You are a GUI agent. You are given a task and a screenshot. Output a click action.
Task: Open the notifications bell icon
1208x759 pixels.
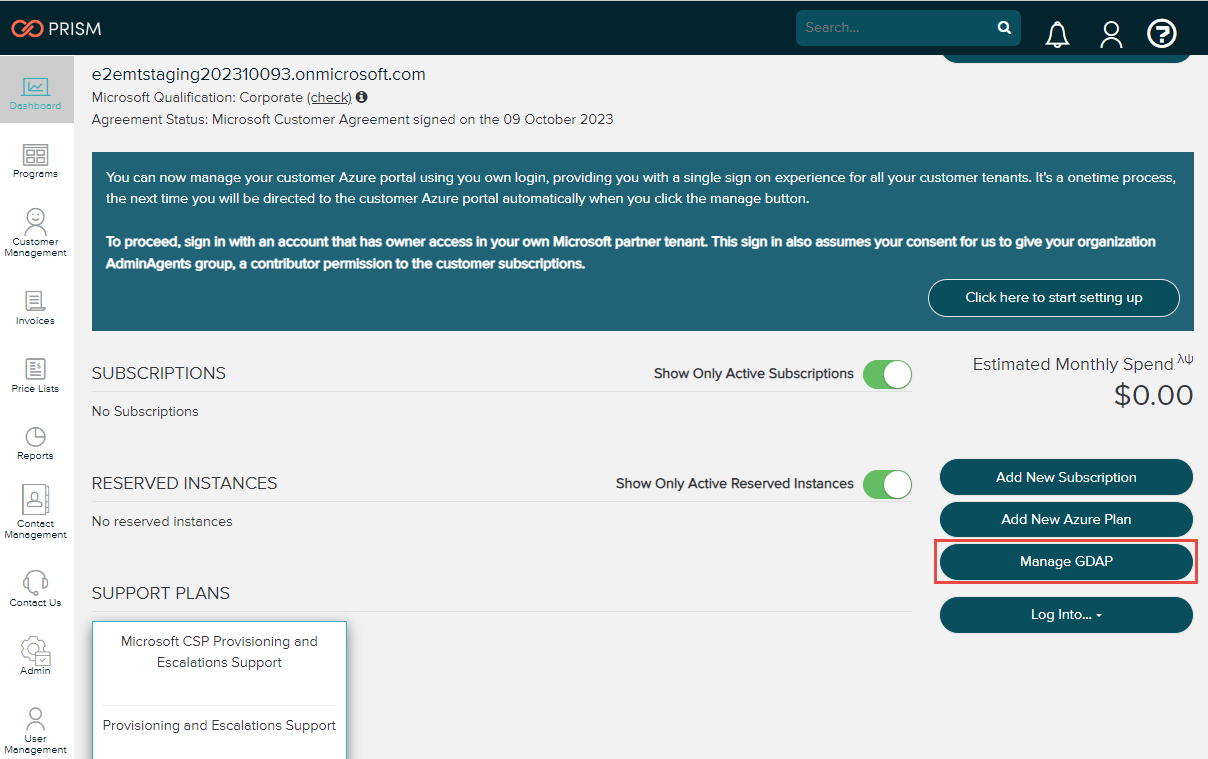(x=1057, y=35)
